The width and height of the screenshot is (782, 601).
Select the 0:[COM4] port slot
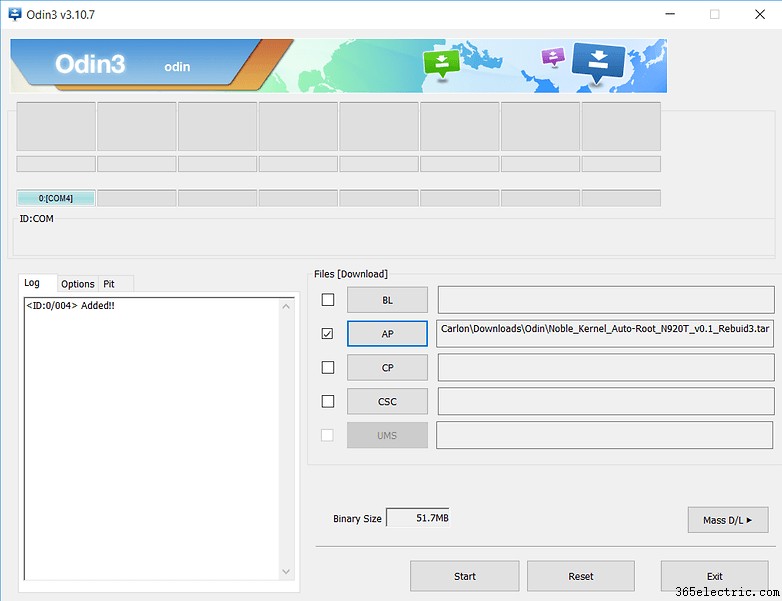[56, 198]
